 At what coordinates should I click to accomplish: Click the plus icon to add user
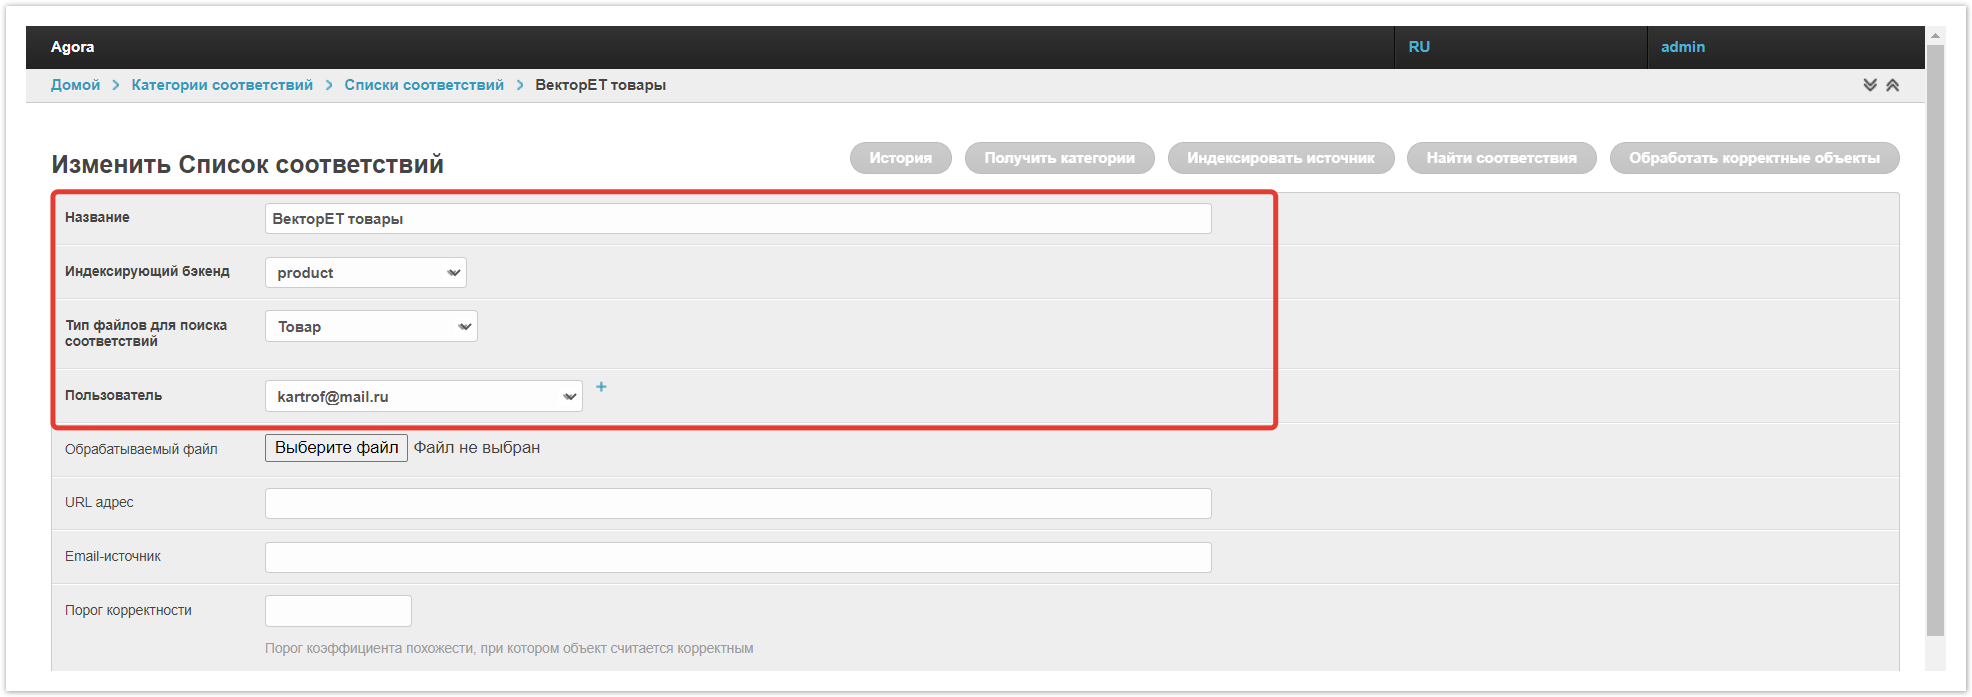click(601, 387)
